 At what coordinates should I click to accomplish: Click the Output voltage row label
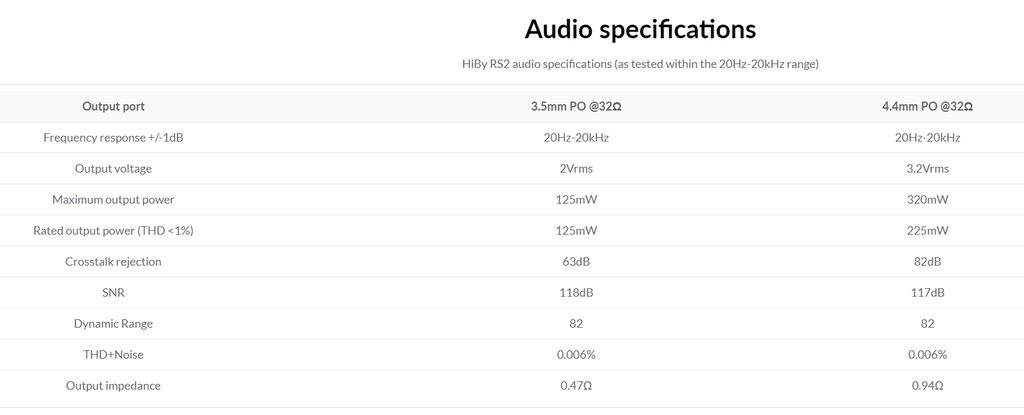click(x=113, y=168)
